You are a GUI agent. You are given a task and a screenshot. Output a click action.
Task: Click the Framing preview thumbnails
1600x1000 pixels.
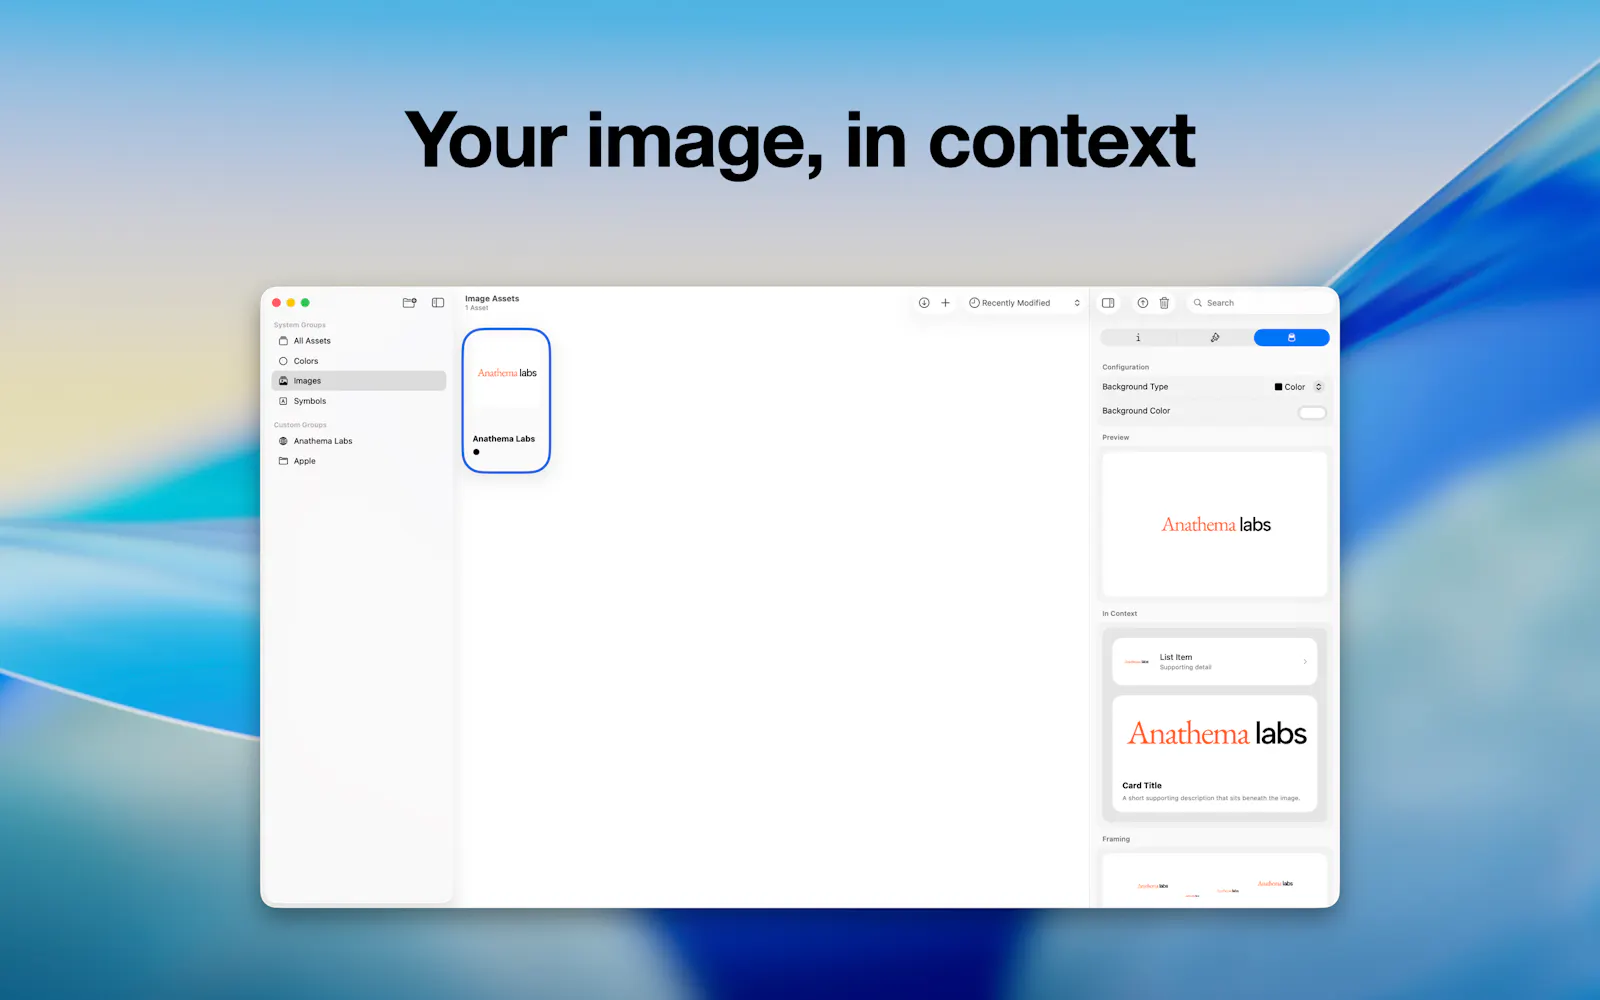[x=1215, y=881]
